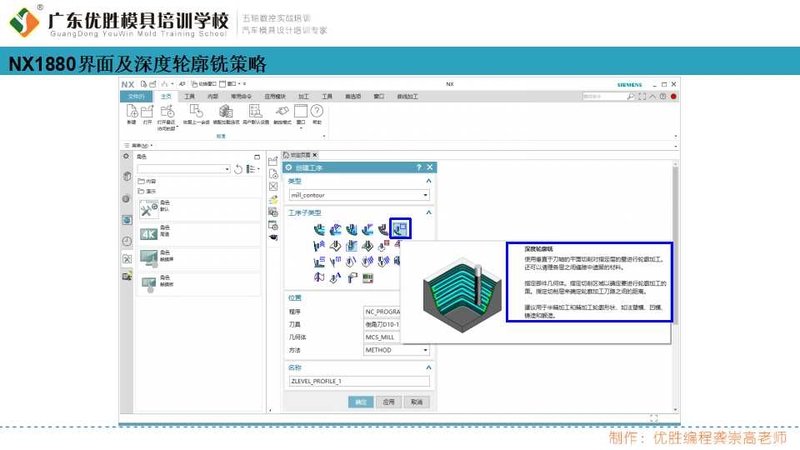Image resolution: width=800 pixels, height=450 pixels.
Task: Open the roles panel search dropdown
Action: (x=227, y=169)
